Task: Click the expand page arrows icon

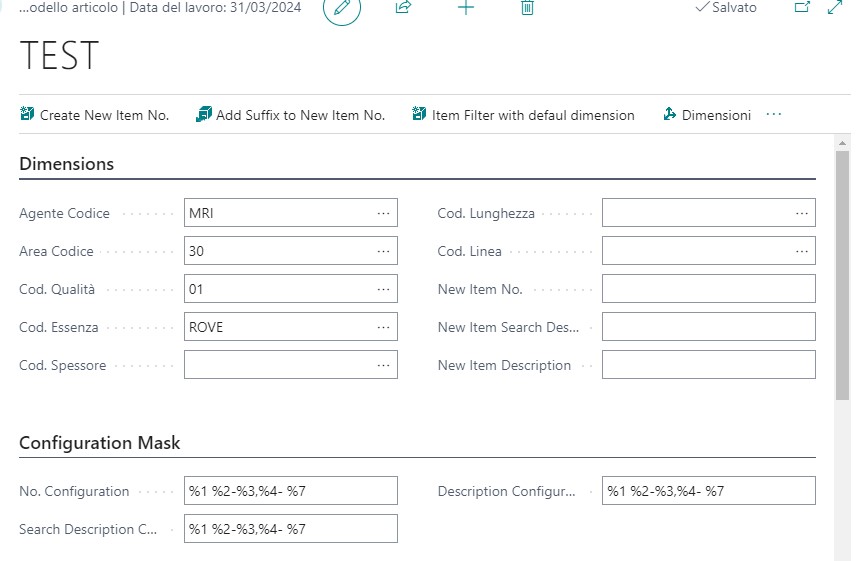Action: (x=836, y=8)
